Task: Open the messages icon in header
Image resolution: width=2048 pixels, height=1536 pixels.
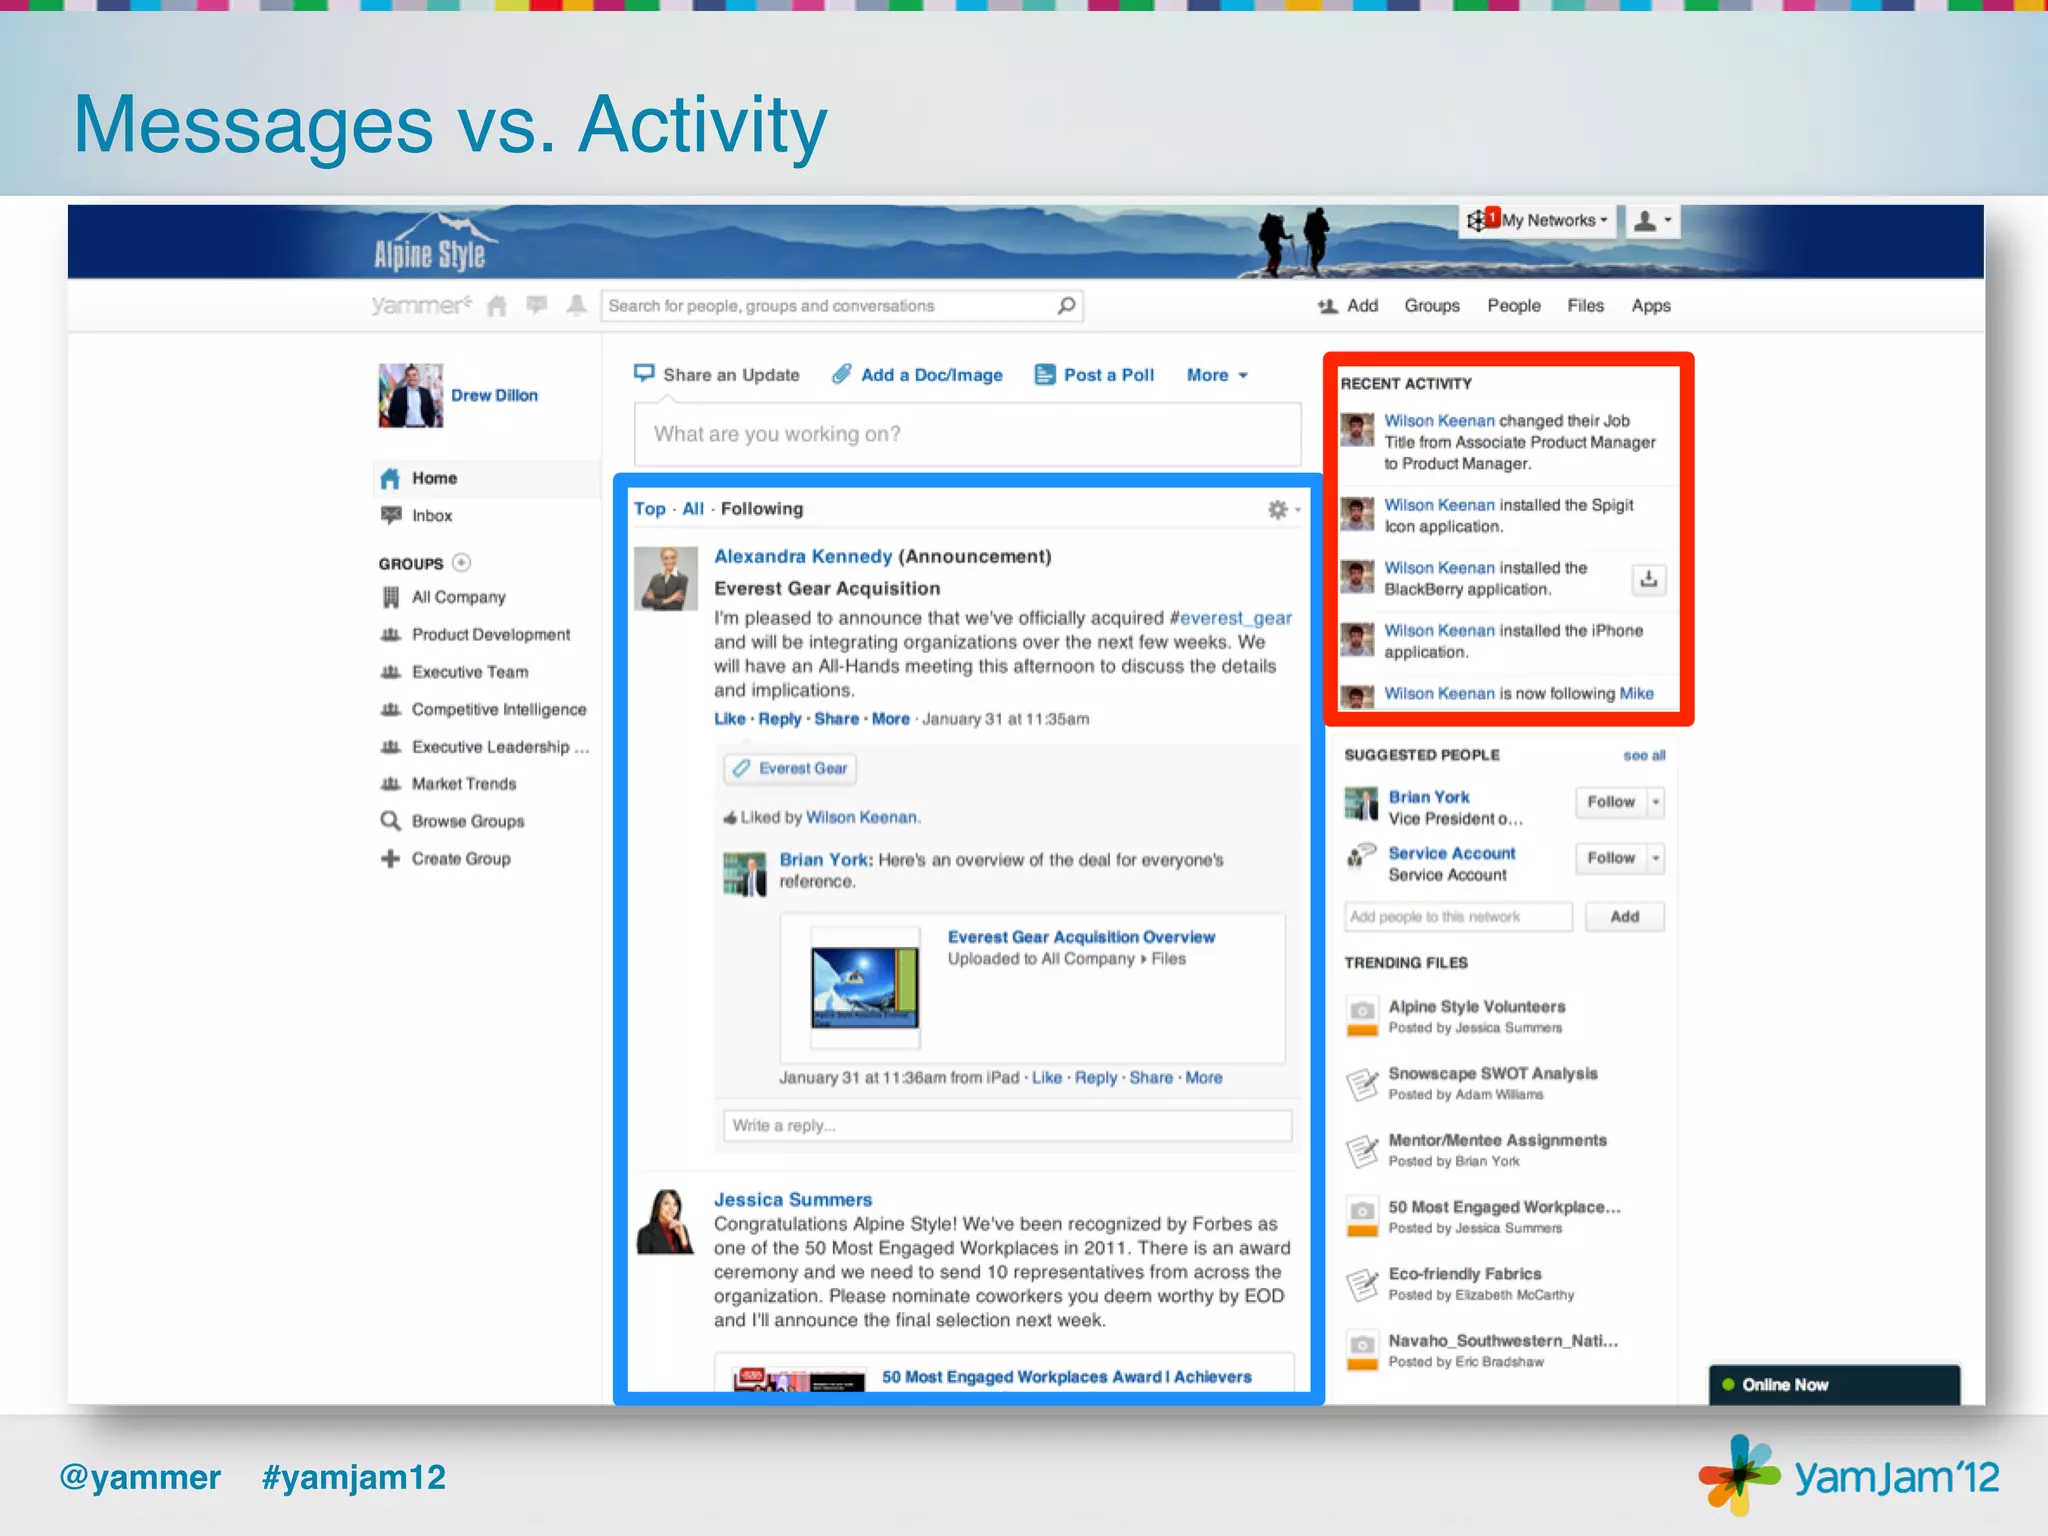Action: point(537,305)
